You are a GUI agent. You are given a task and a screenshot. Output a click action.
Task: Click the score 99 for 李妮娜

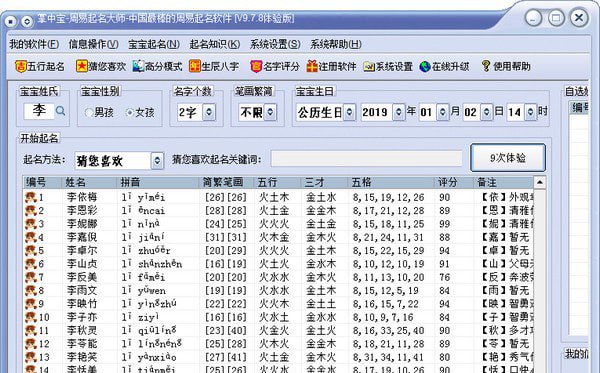pyautogui.click(x=444, y=224)
